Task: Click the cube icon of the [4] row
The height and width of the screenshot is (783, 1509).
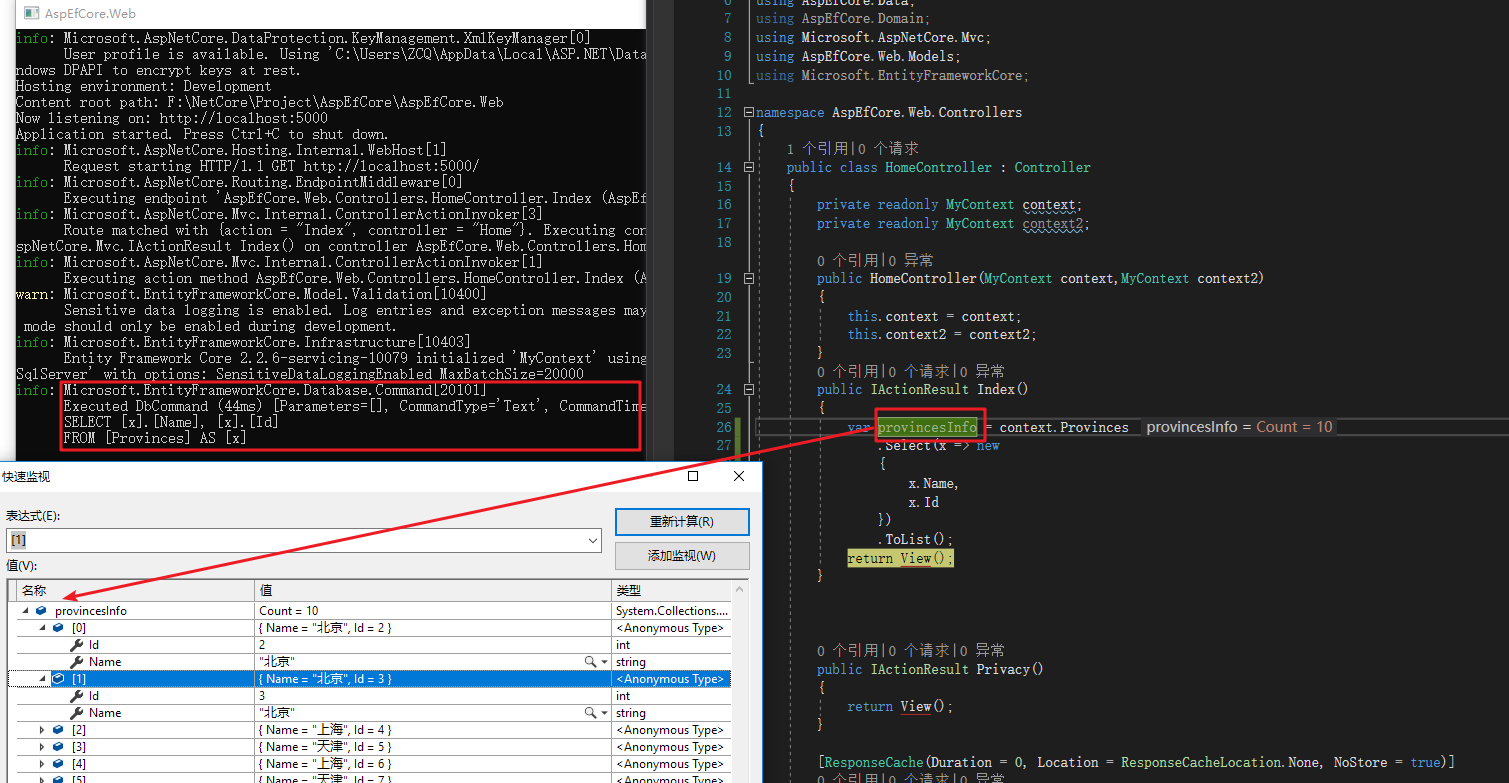Action: coord(58,763)
